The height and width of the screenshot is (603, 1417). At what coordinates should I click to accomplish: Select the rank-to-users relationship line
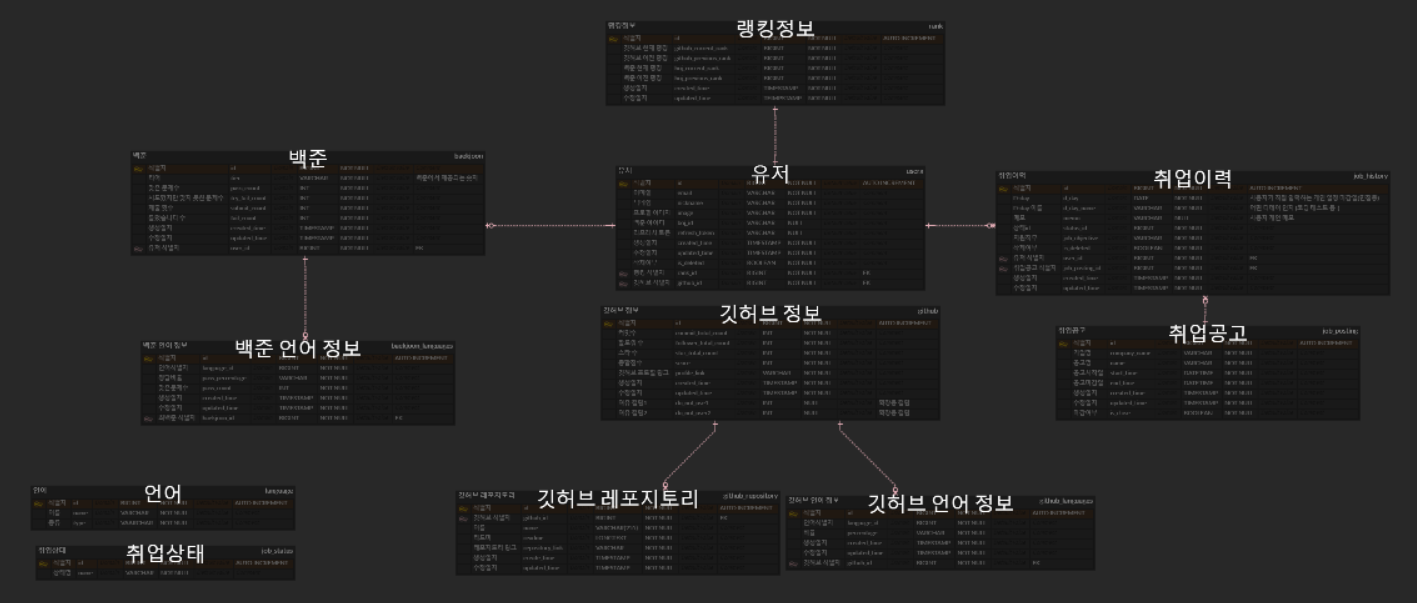[x=775, y=135]
